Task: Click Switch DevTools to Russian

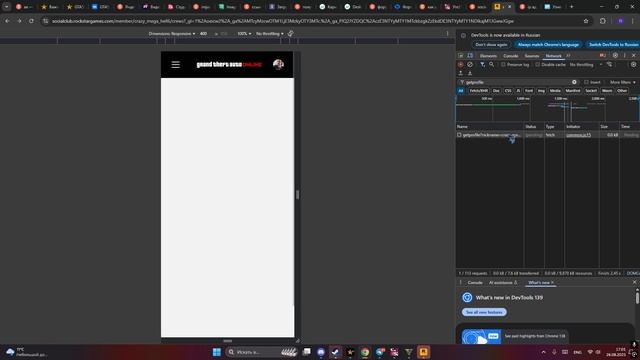Action: 613,44
